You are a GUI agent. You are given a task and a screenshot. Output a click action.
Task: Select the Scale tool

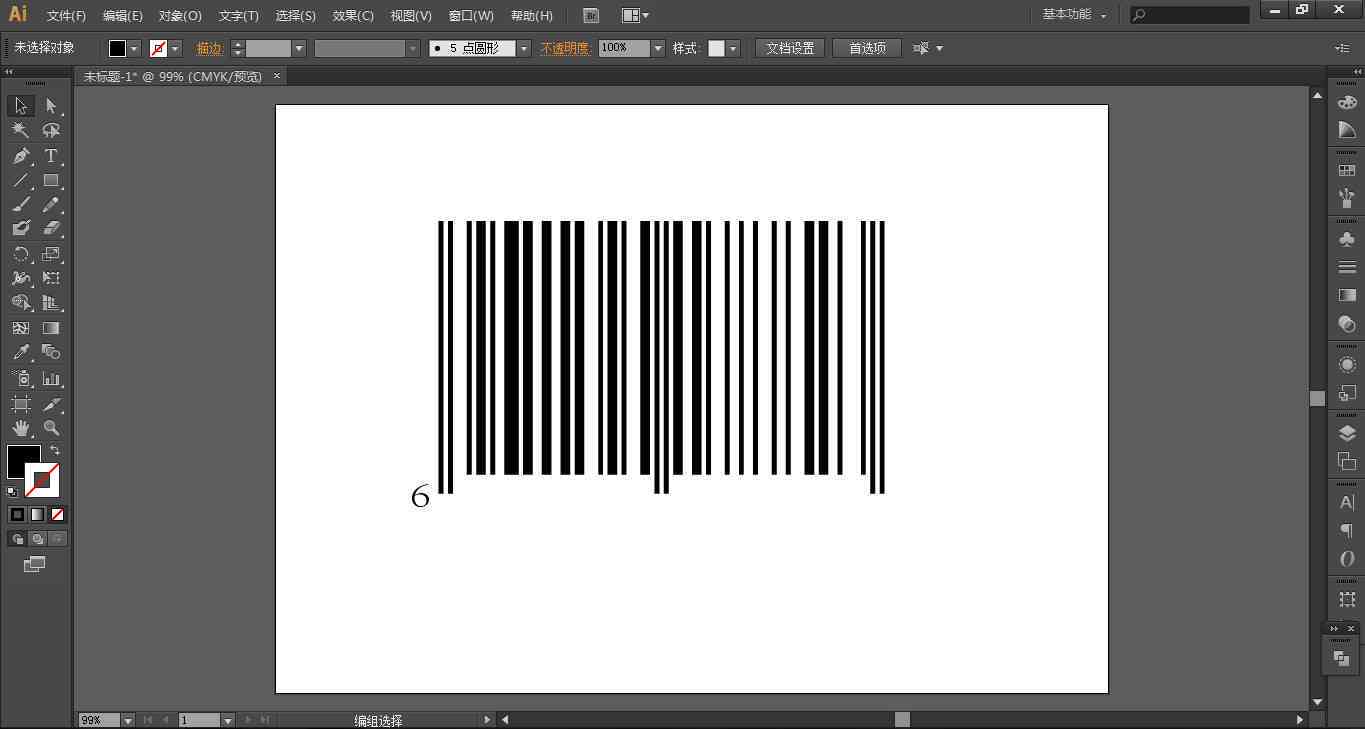[51, 254]
